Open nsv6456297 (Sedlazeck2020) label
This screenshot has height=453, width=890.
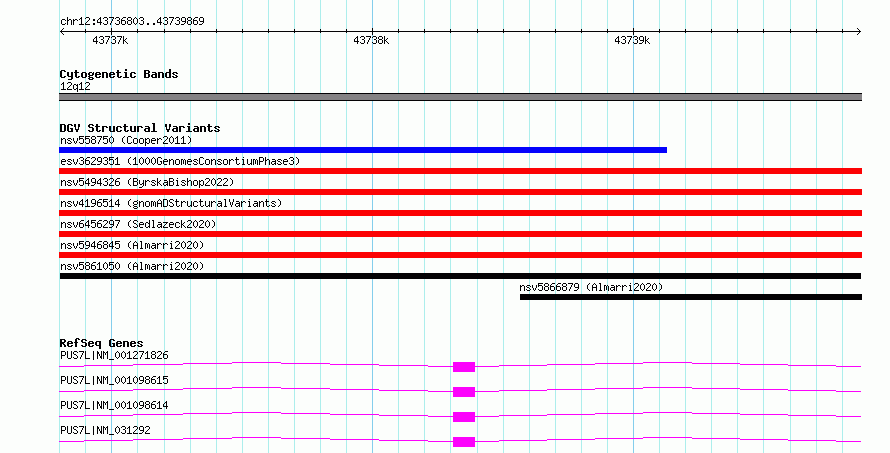(138, 224)
